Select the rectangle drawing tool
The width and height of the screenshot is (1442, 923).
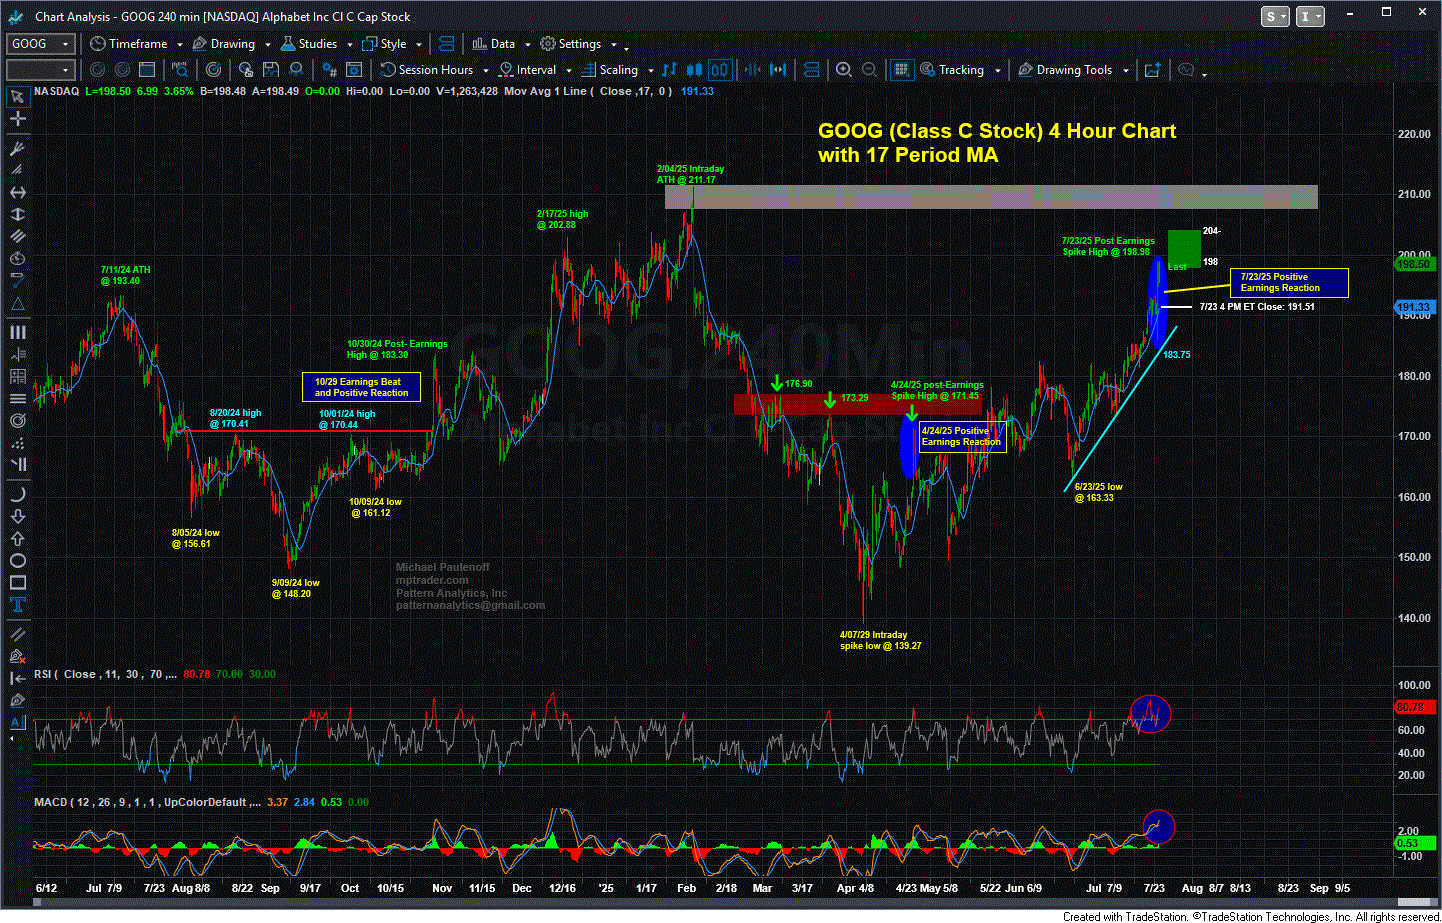17,582
